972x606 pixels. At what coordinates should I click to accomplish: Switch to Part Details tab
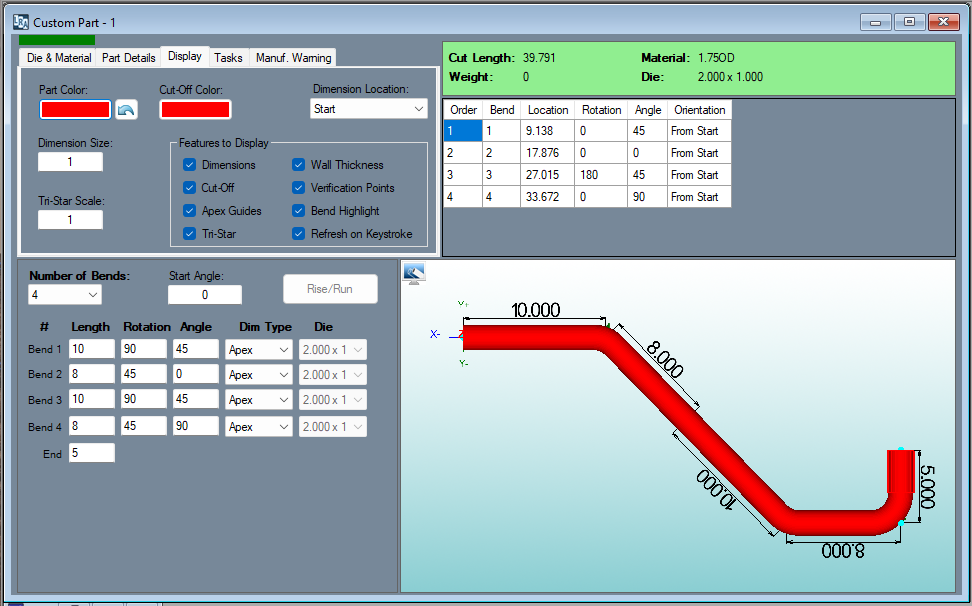point(128,58)
